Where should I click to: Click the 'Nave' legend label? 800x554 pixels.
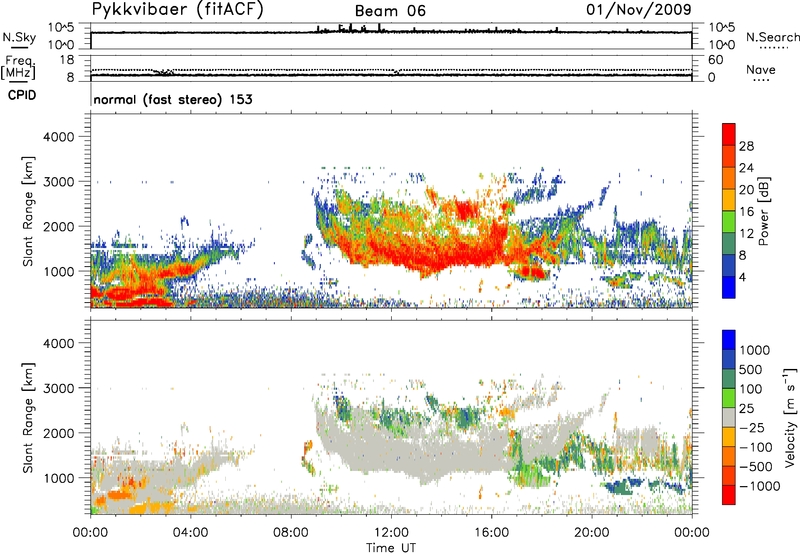pyautogui.click(x=761, y=69)
